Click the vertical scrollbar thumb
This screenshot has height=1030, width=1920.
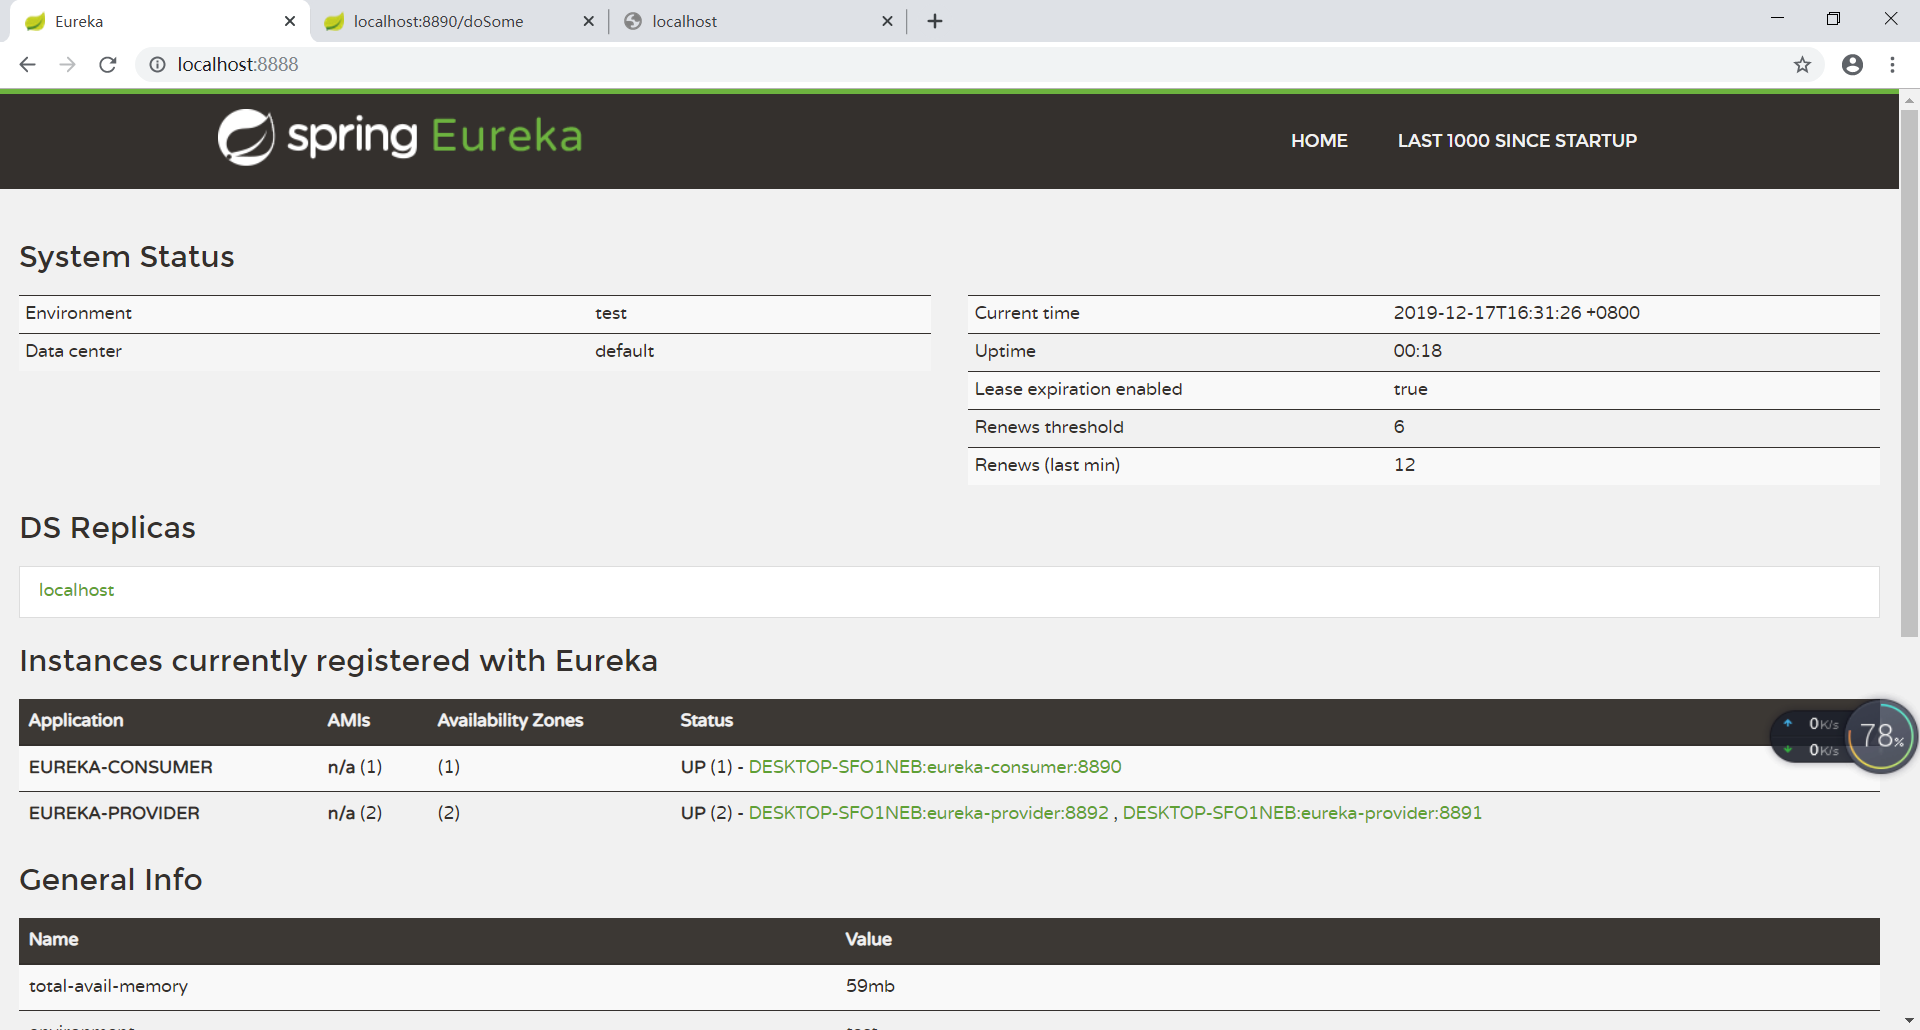pos(1909,372)
